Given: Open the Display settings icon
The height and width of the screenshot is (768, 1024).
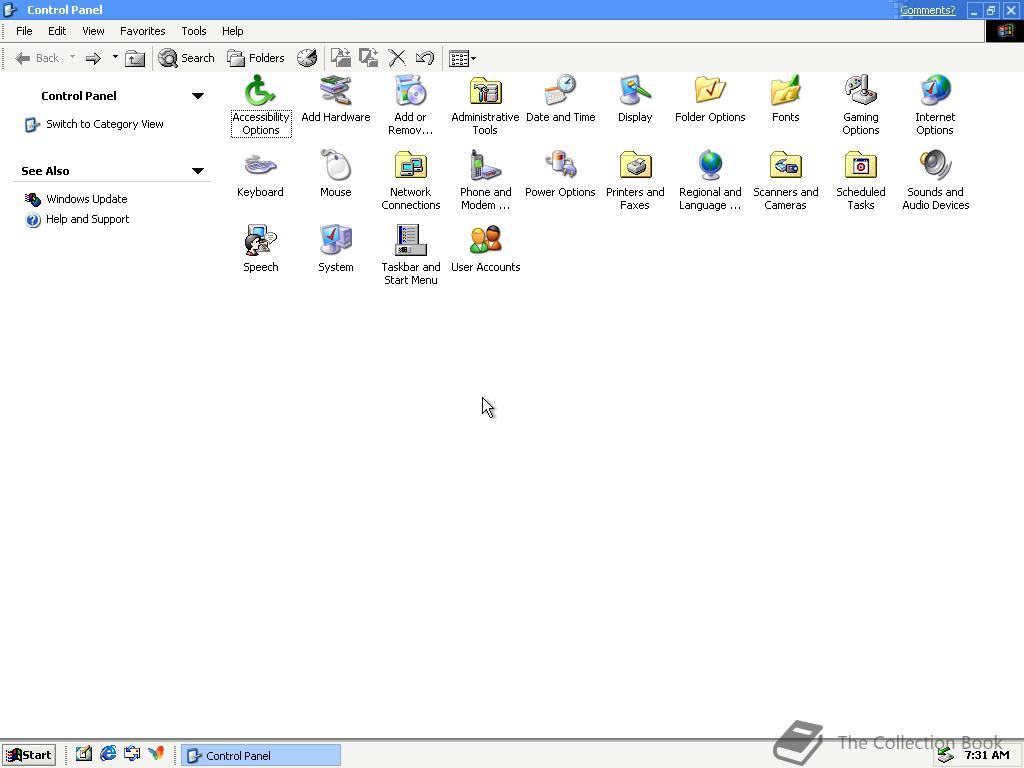Looking at the screenshot, I should coord(635,99).
